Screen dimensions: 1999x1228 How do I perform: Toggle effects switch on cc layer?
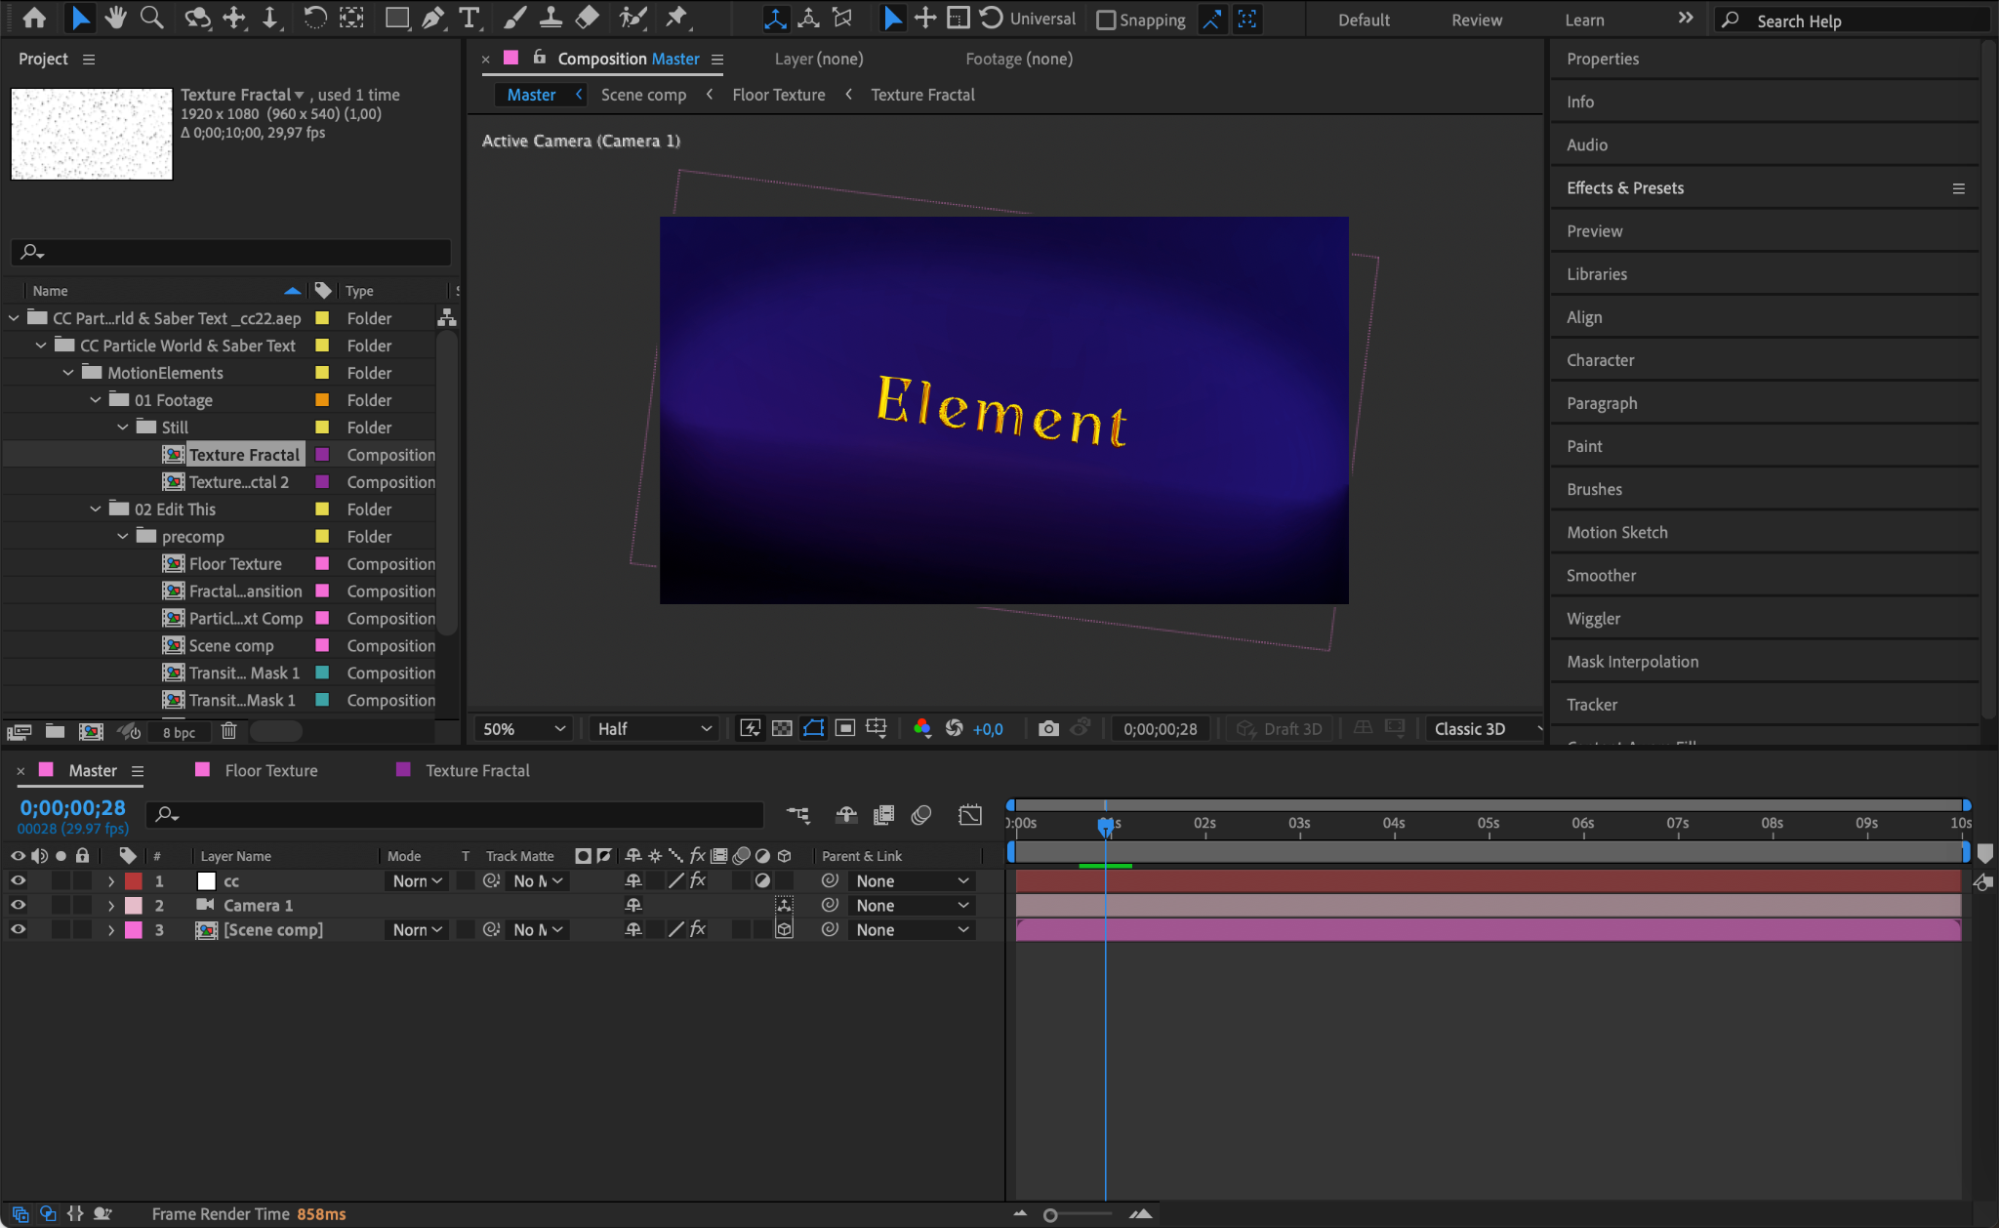click(x=698, y=881)
